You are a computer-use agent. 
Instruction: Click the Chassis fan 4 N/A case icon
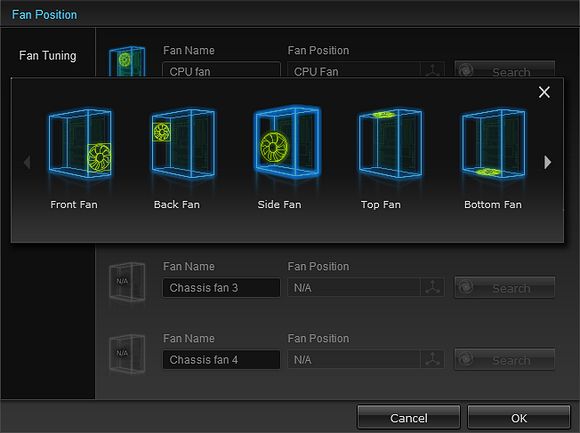127,354
